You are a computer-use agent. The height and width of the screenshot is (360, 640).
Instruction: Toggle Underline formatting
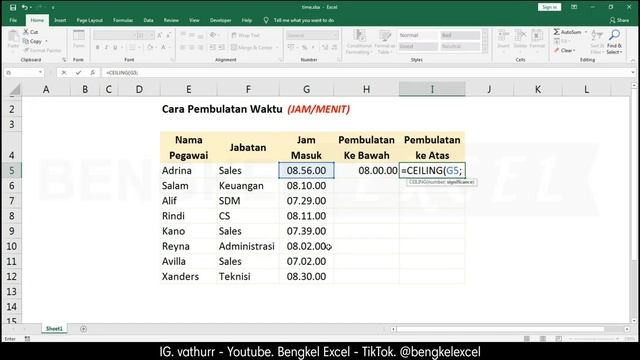pos(116,47)
